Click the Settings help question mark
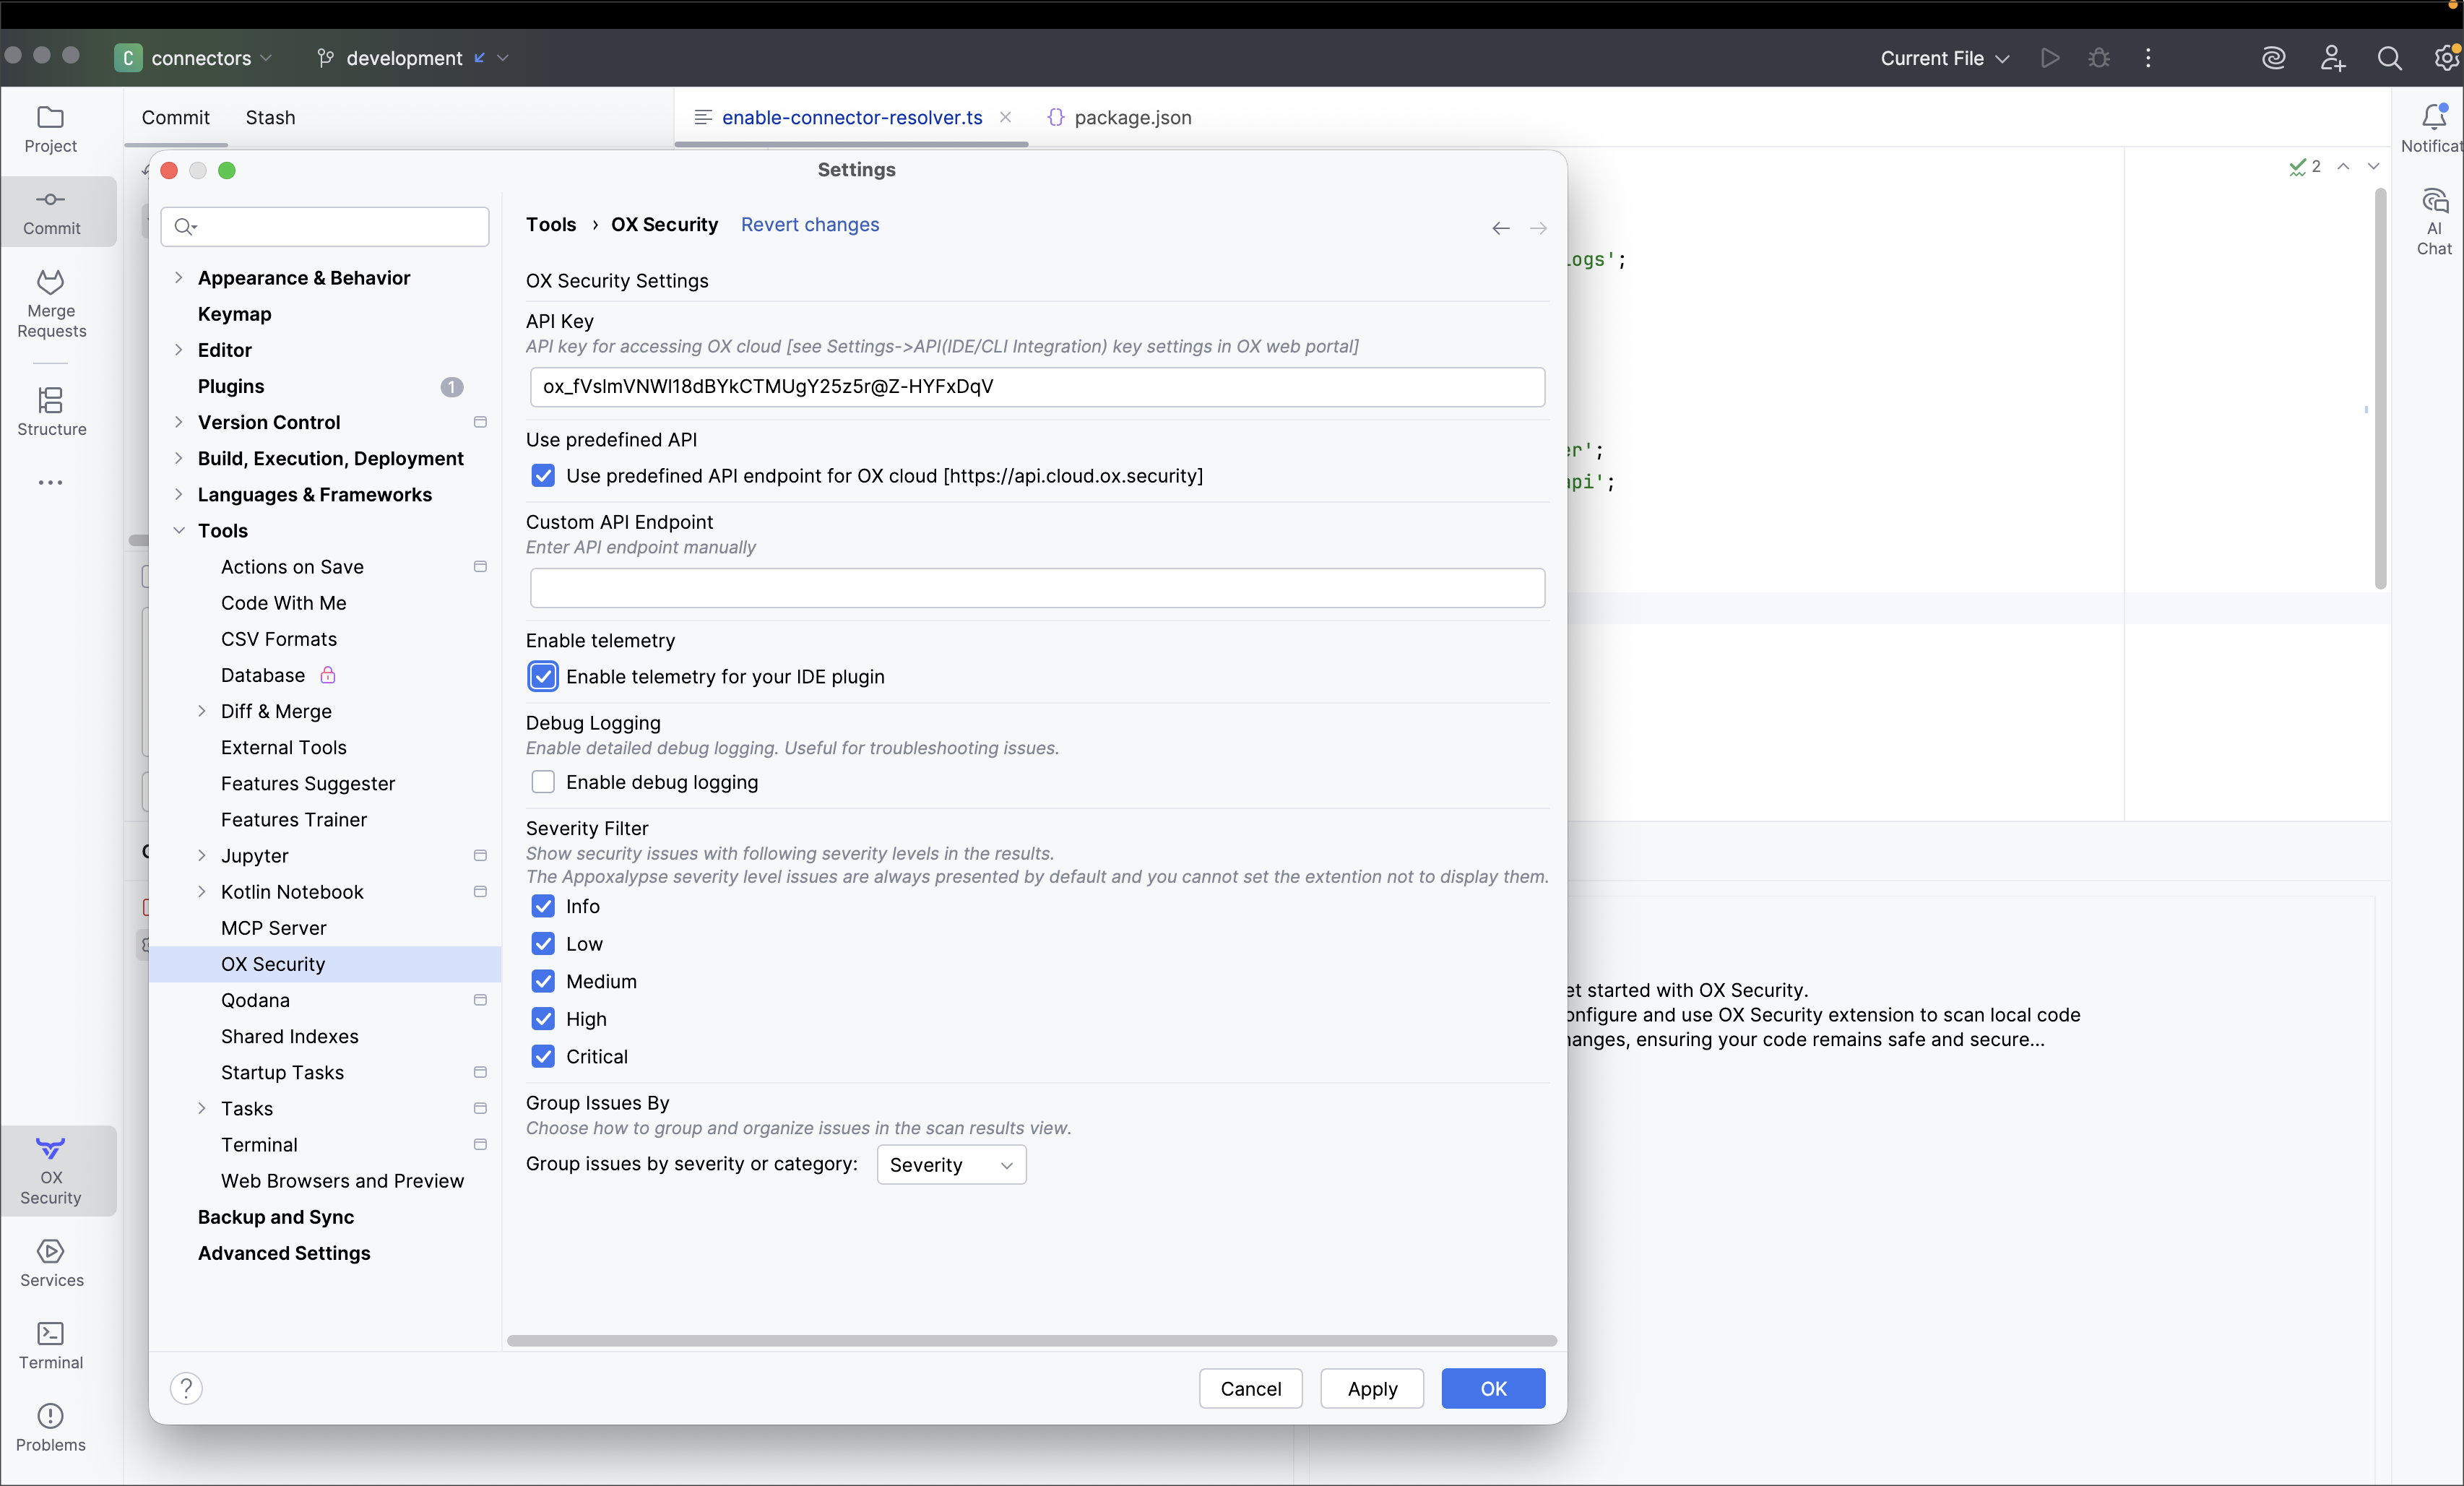 coord(186,1388)
